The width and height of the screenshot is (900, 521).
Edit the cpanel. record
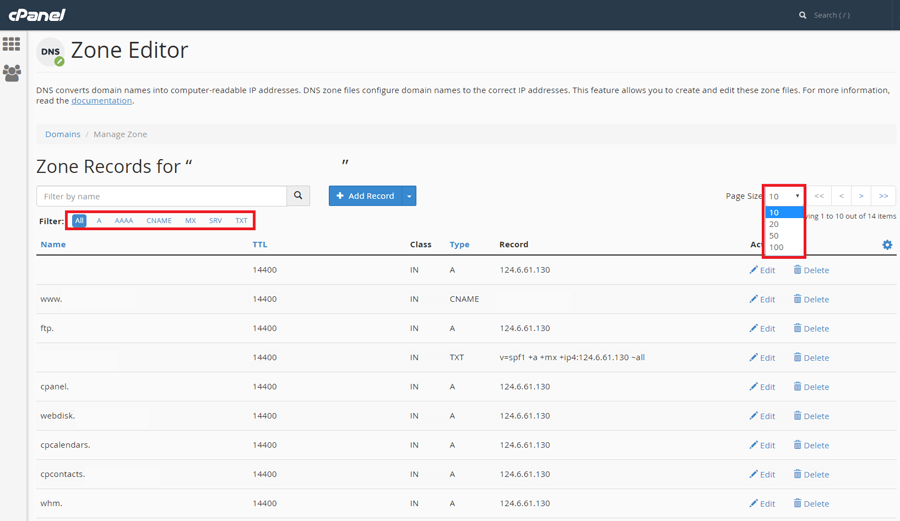(762, 387)
